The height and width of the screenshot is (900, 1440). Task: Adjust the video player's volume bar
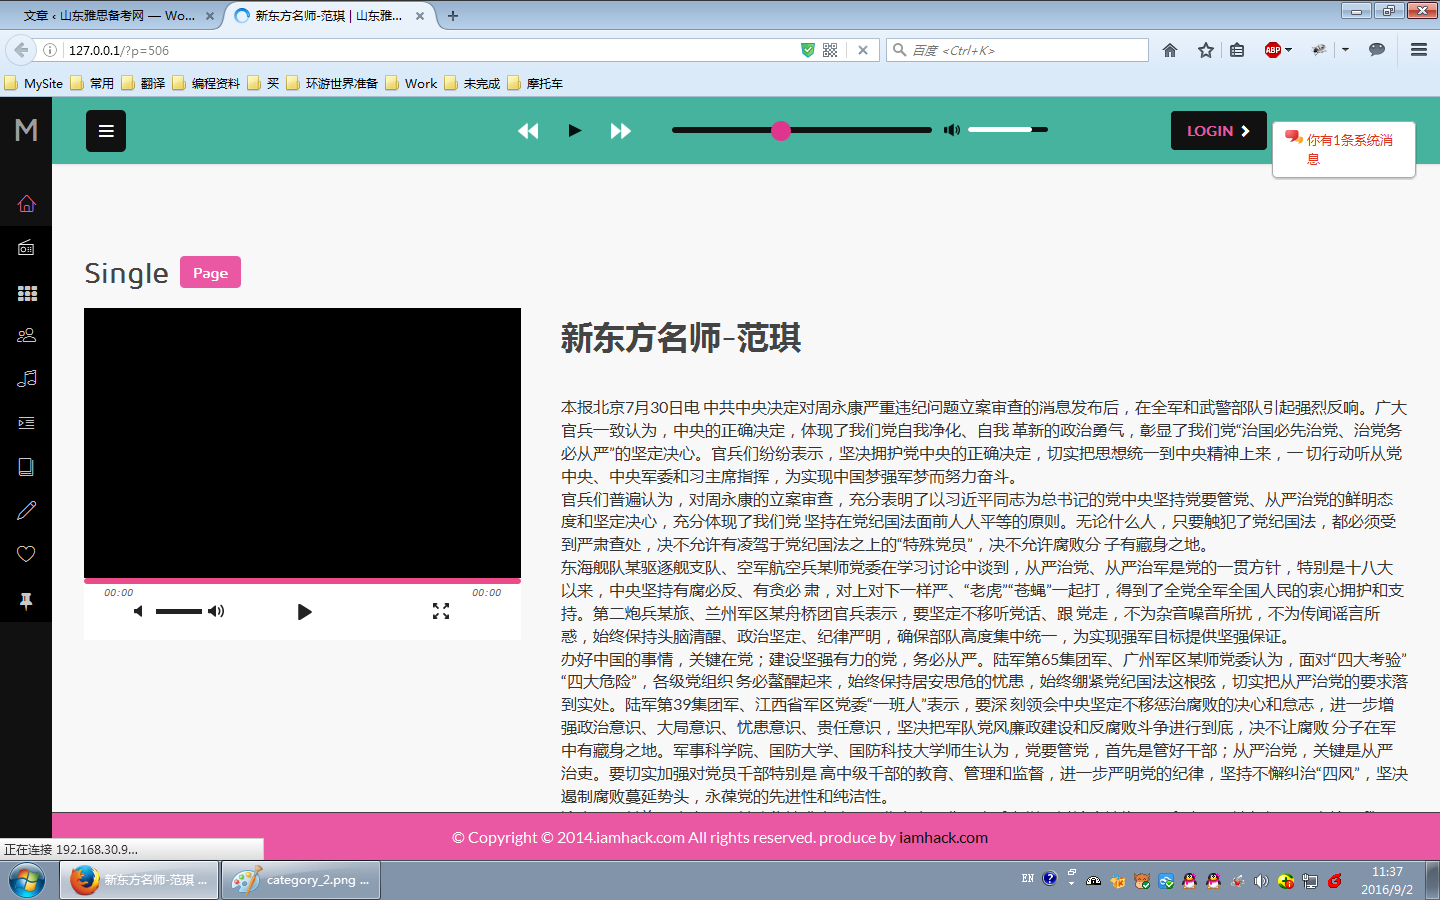click(179, 611)
